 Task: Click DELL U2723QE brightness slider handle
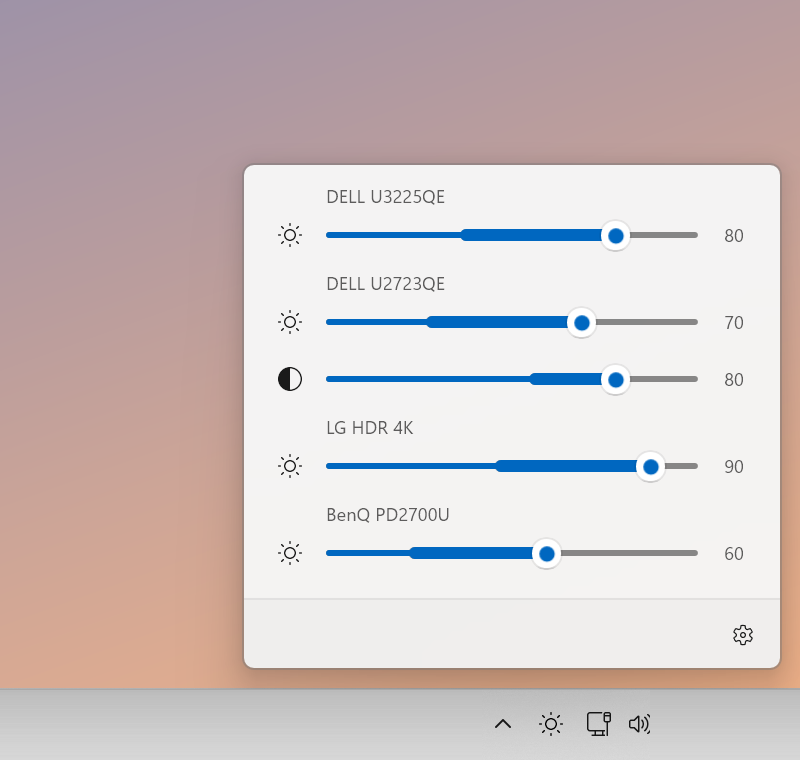582,323
